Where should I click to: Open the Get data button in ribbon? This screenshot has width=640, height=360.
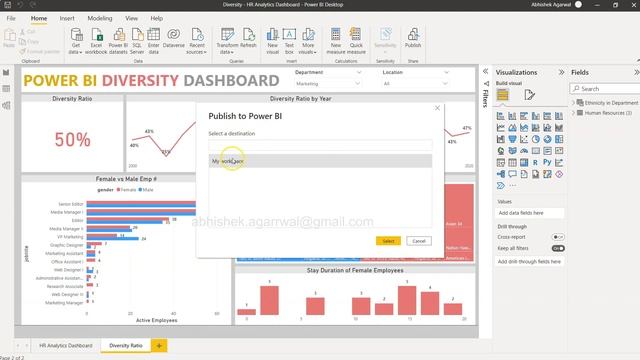pos(76,41)
